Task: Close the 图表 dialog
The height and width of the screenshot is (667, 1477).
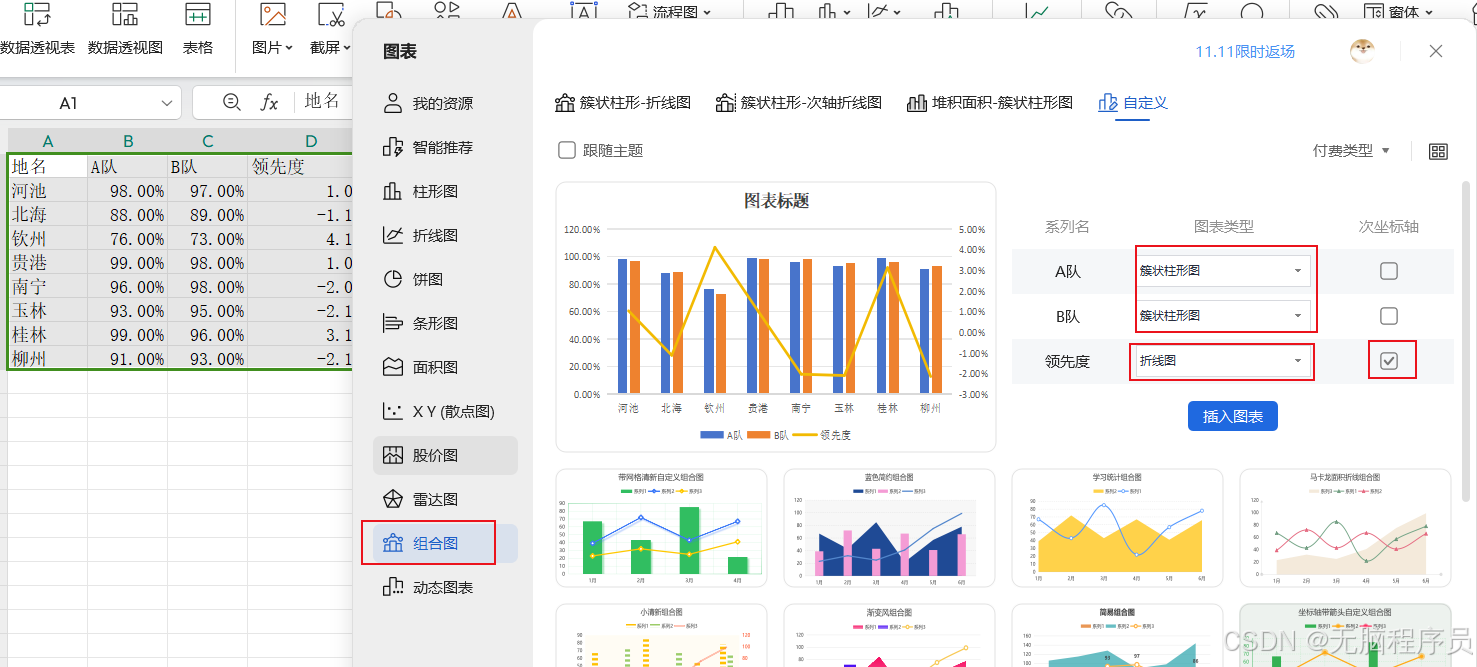Action: pyautogui.click(x=1436, y=51)
